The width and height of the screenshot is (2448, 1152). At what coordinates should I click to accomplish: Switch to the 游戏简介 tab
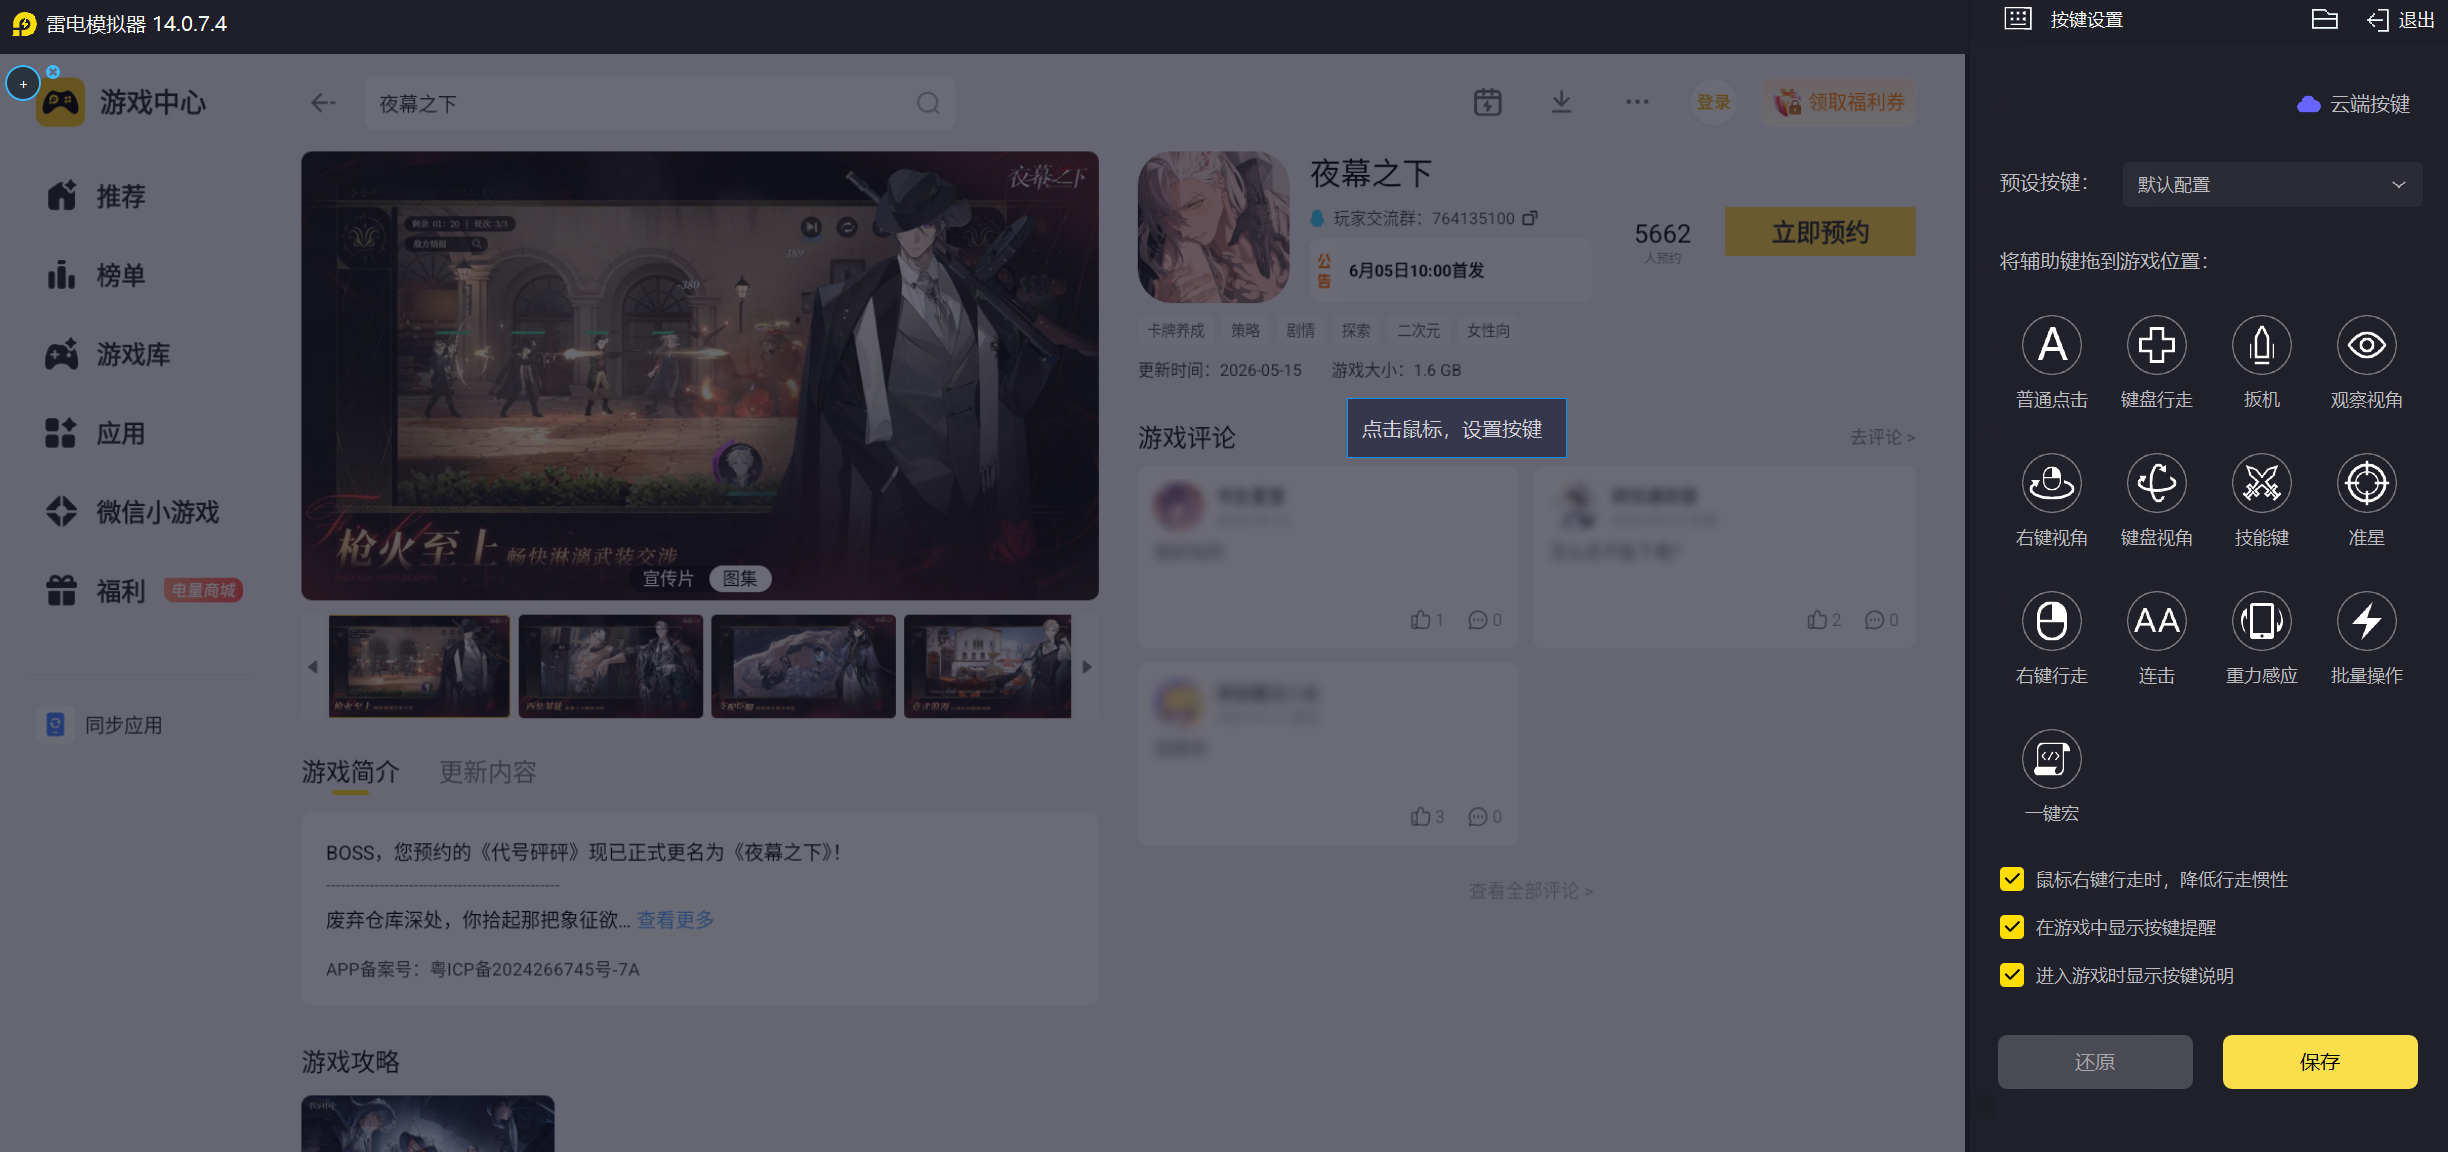[x=350, y=772]
